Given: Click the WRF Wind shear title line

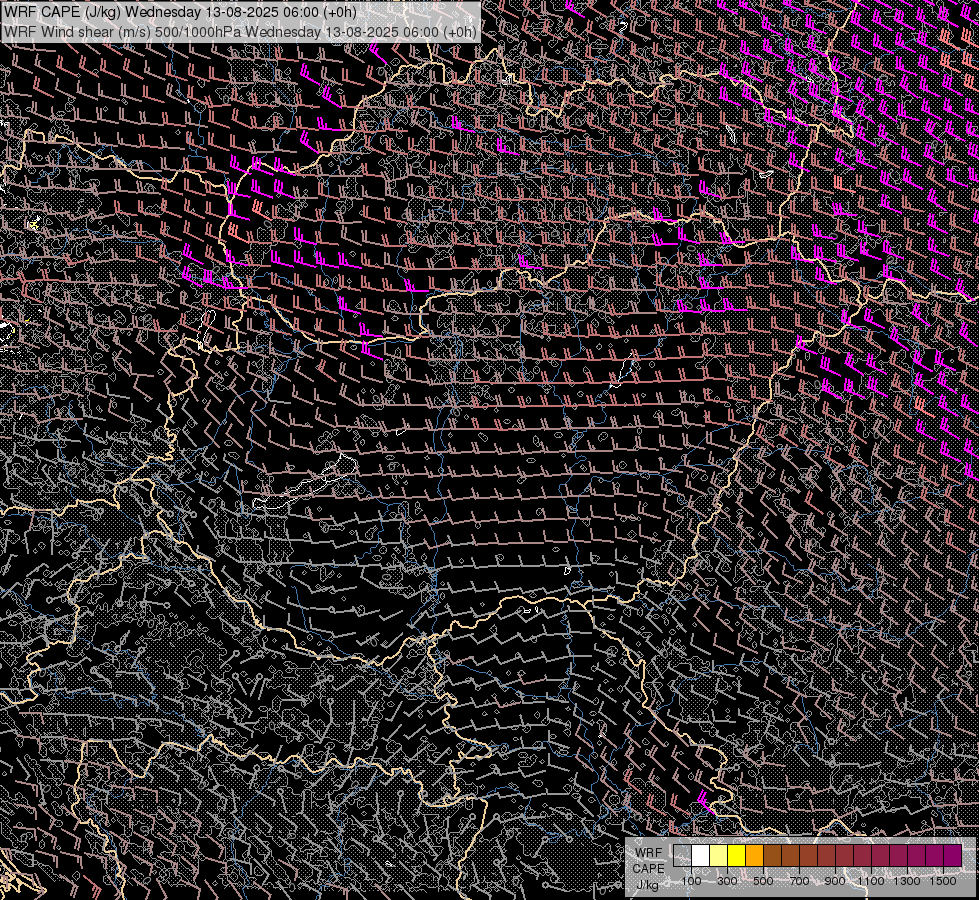Looking at the screenshot, I should (x=240, y=32).
